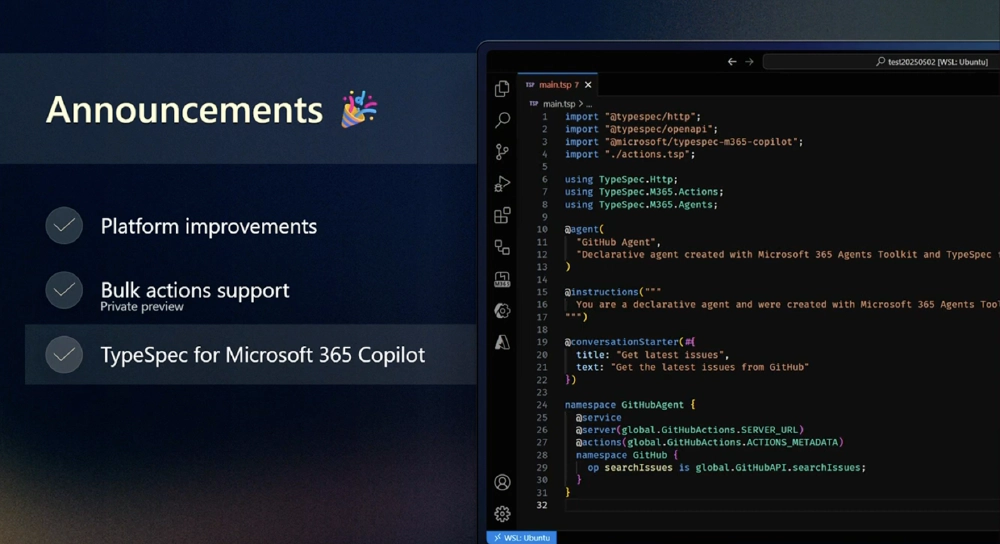The width and height of the screenshot is (1000, 544).
Task: Open the Remote Explorer icon
Action: click(x=502, y=247)
